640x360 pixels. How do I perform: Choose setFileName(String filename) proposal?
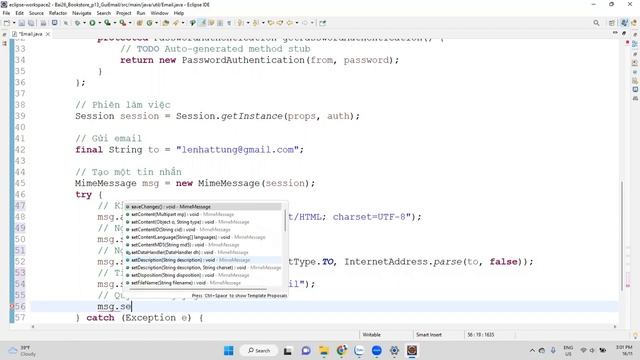tap(203, 282)
